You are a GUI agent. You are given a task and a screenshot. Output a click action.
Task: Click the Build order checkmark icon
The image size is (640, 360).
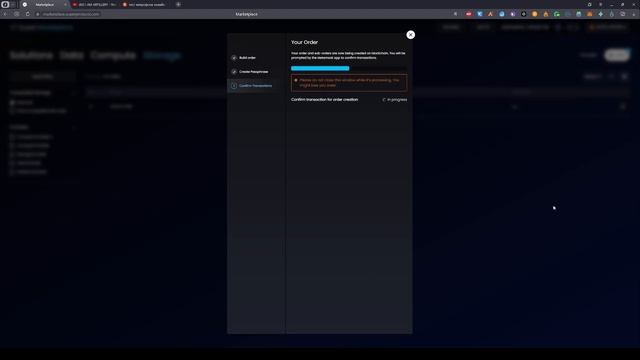pyautogui.click(x=234, y=58)
